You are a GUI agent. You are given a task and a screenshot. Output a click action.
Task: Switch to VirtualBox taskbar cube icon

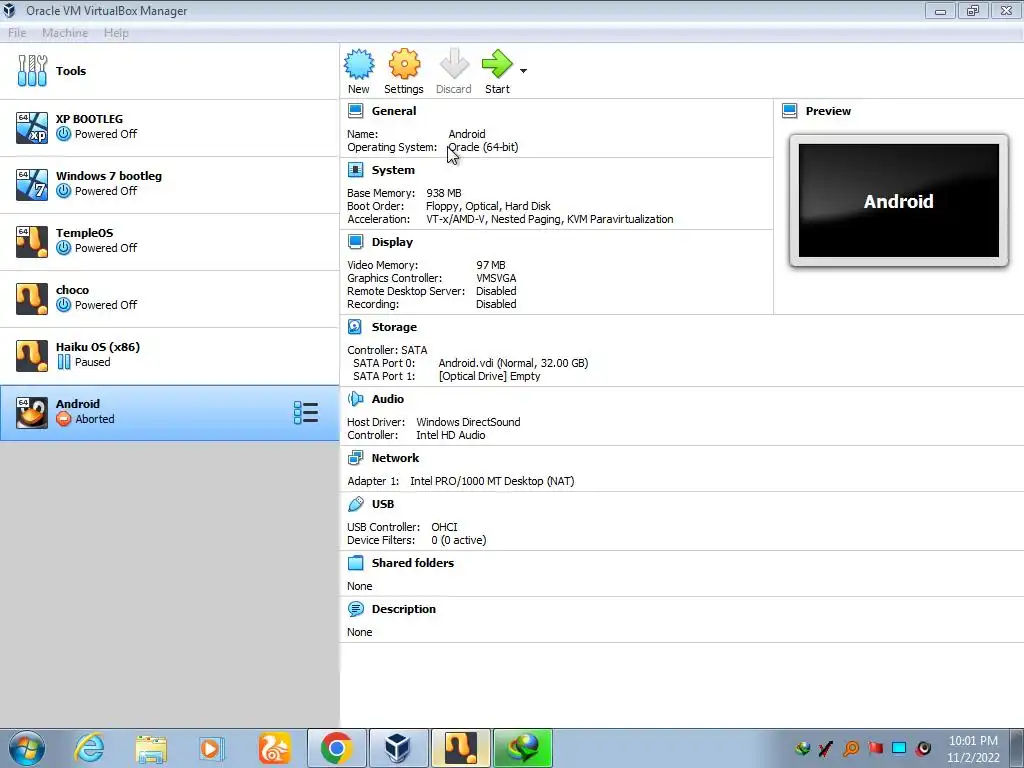pyautogui.click(x=398, y=748)
